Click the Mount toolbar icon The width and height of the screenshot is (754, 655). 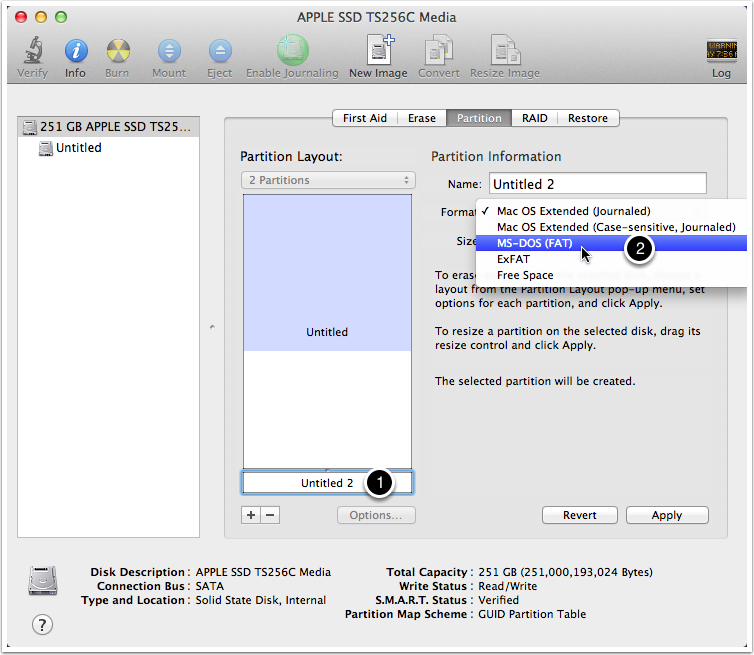coord(169,50)
